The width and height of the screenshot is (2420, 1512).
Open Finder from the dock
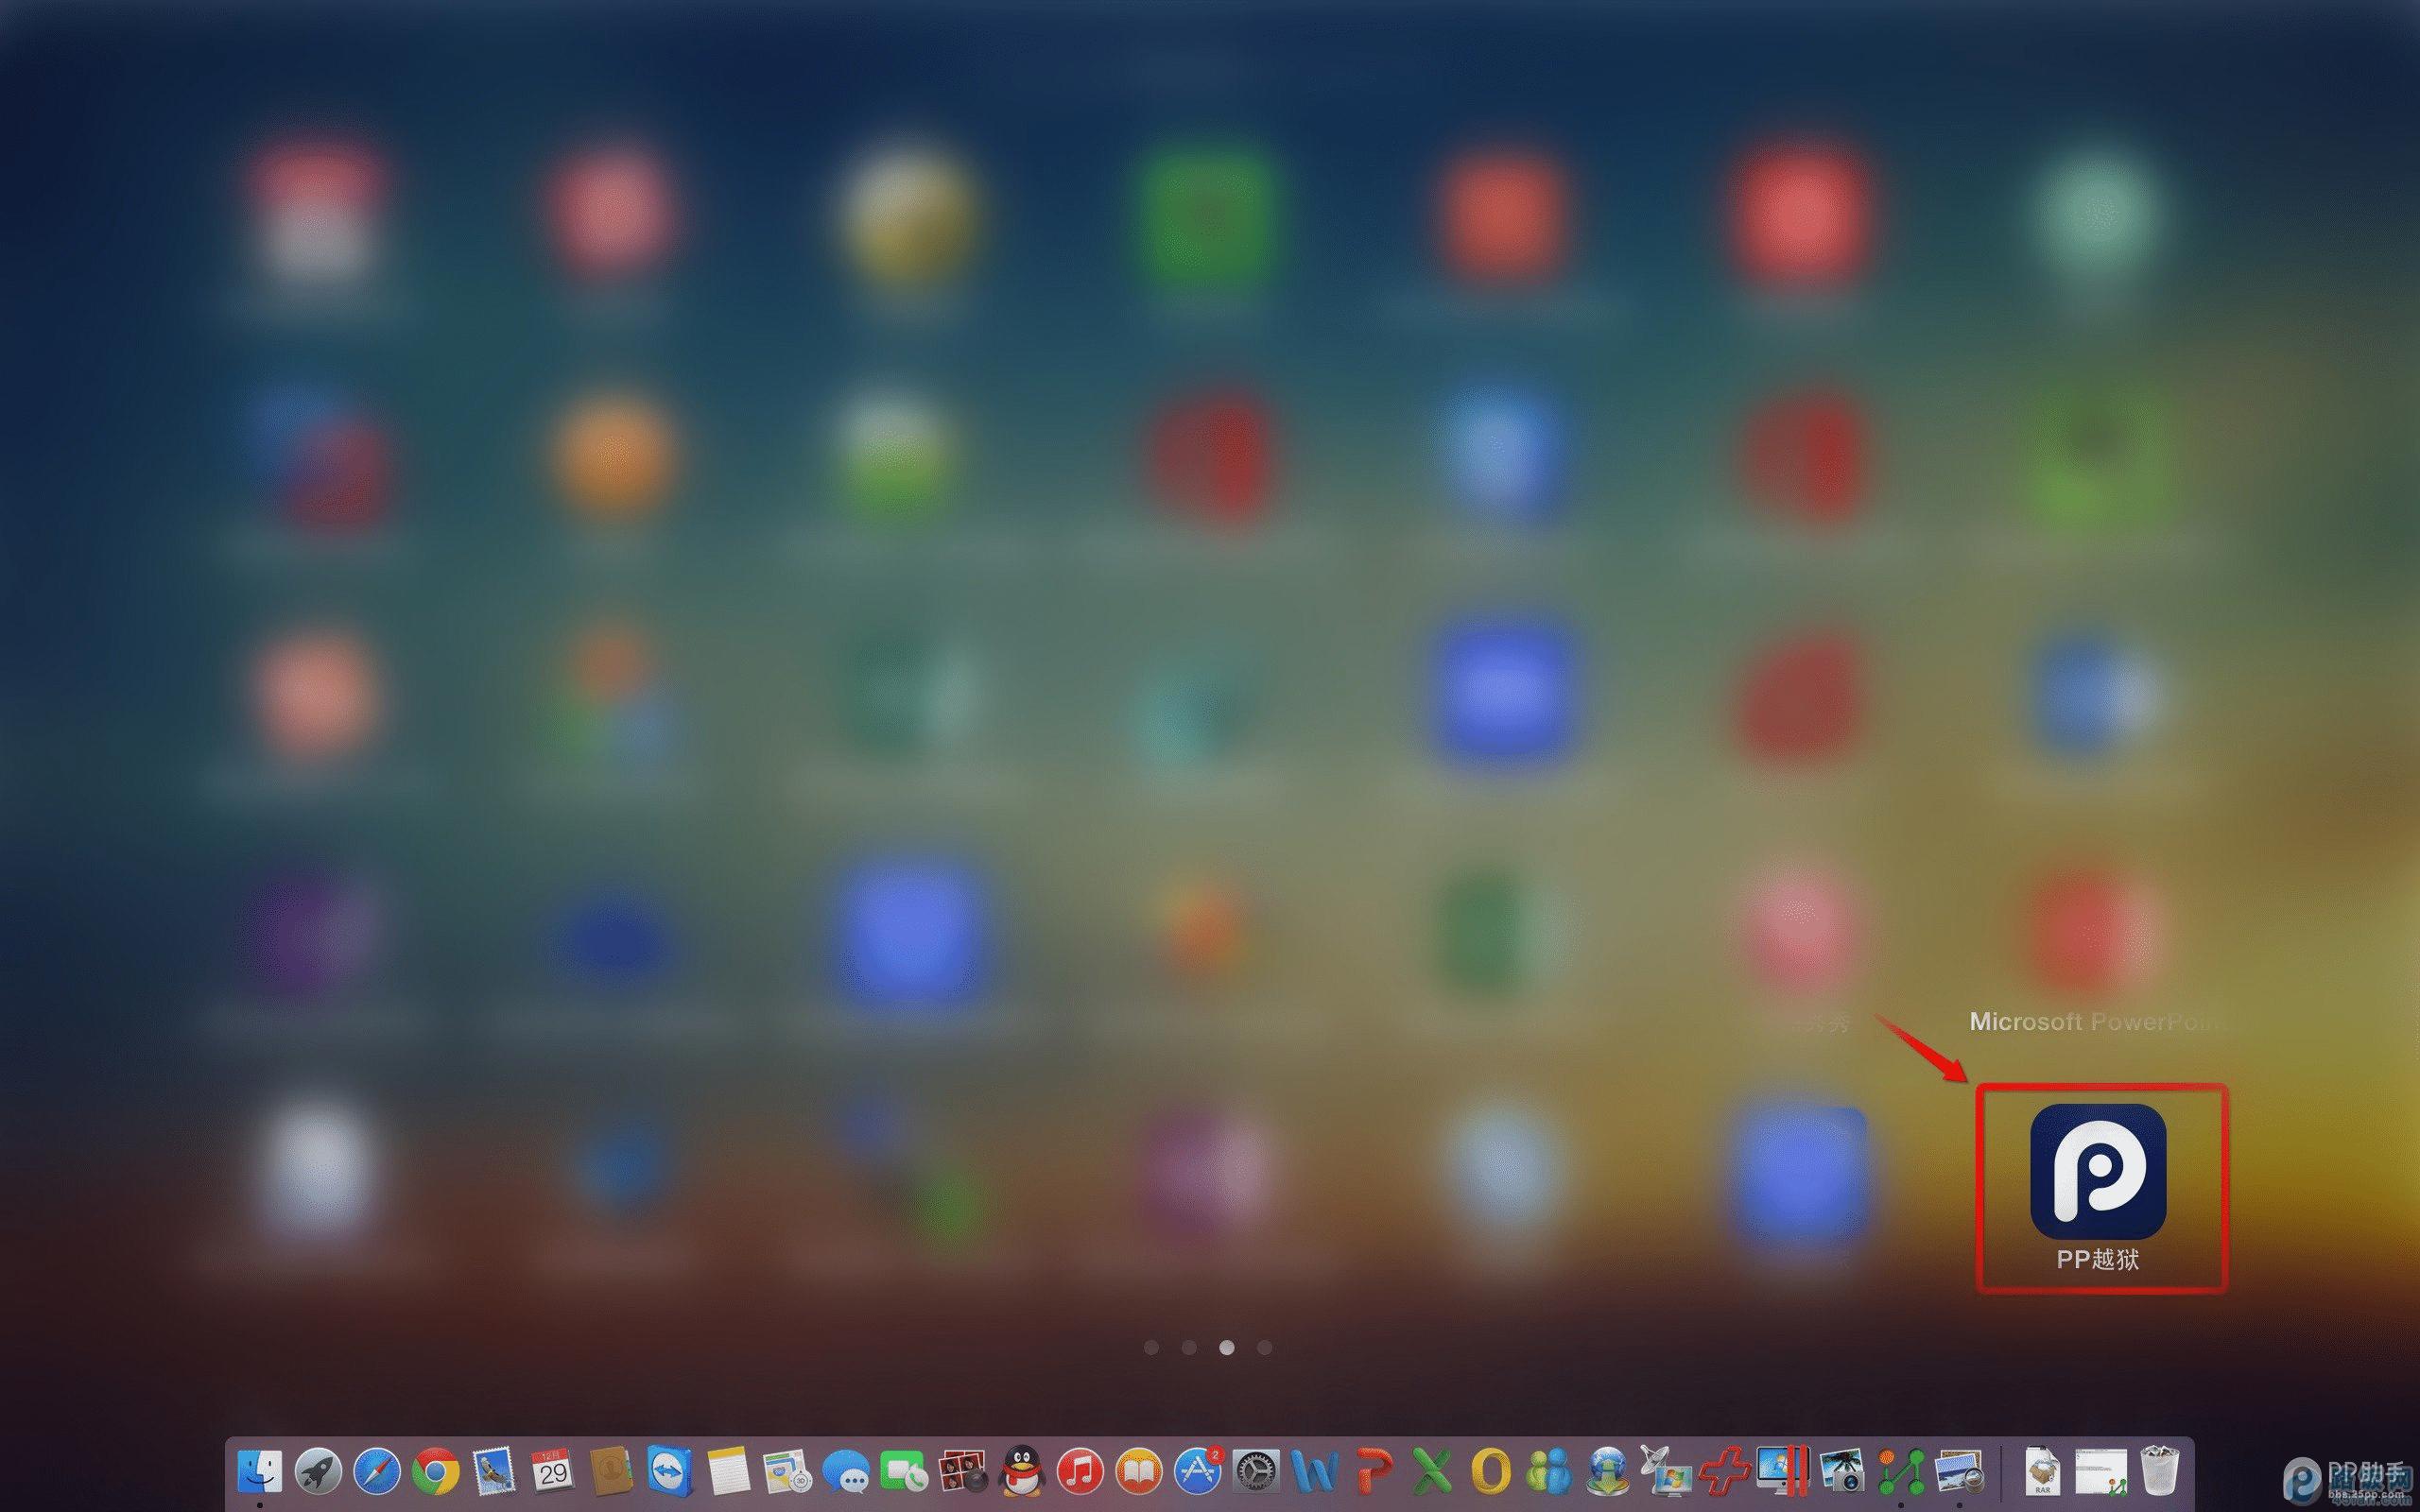pos(260,1472)
